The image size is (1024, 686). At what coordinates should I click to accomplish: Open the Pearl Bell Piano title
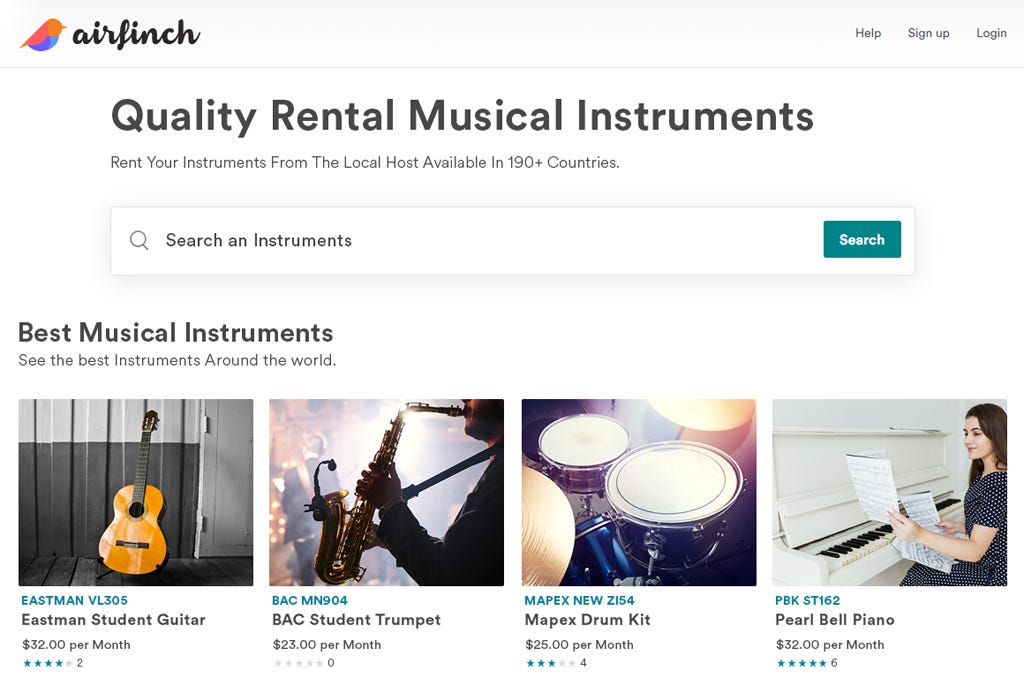pyautogui.click(x=835, y=619)
